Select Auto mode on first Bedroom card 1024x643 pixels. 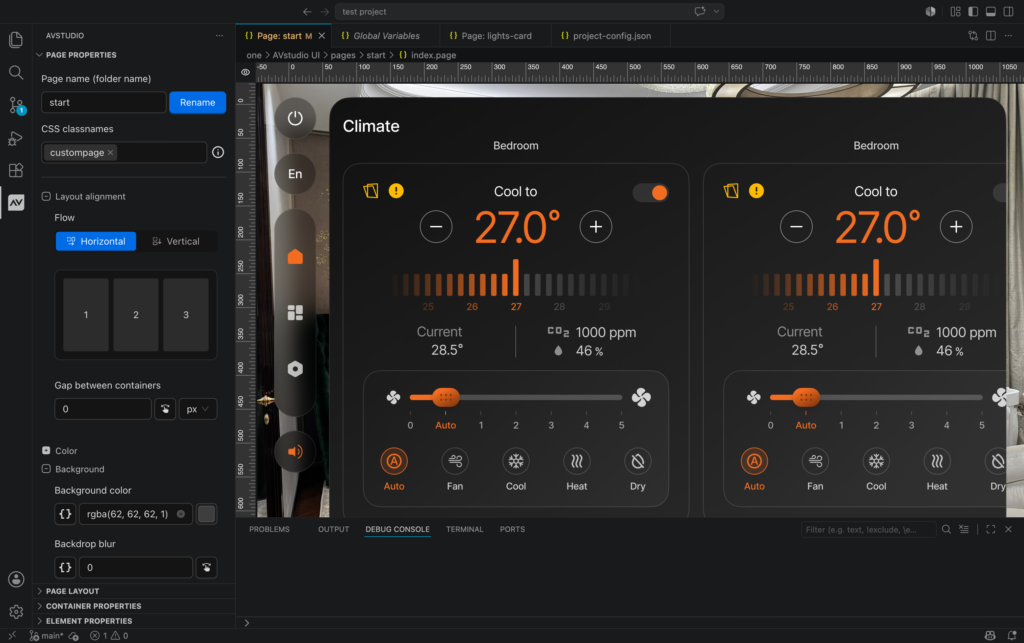coord(394,469)
